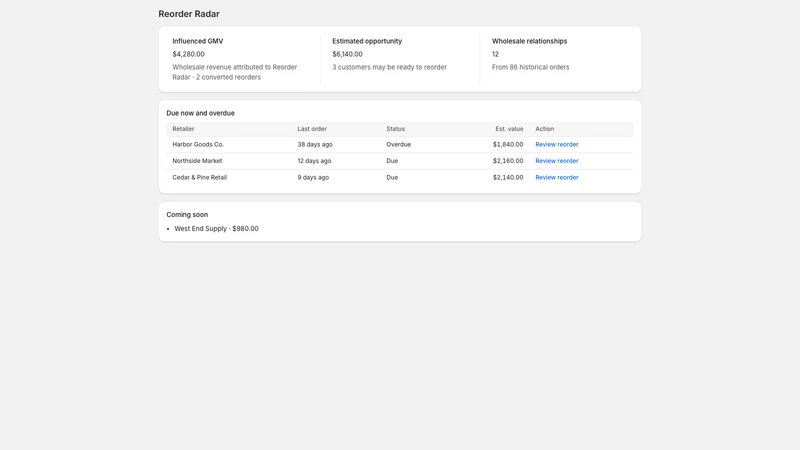Click the West End Supply · $980.00 item
The height and width of the screenshot is (450, 800).
click(216, 229)
